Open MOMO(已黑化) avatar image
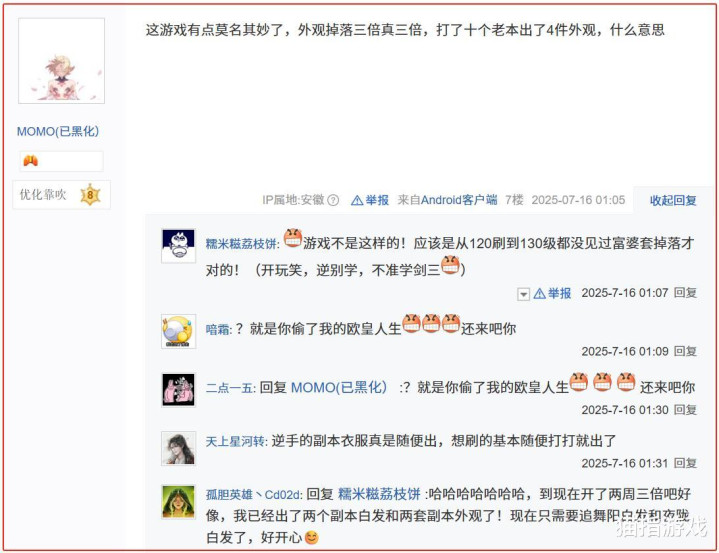Screen dimensions: 719x553 pos(61,61)
